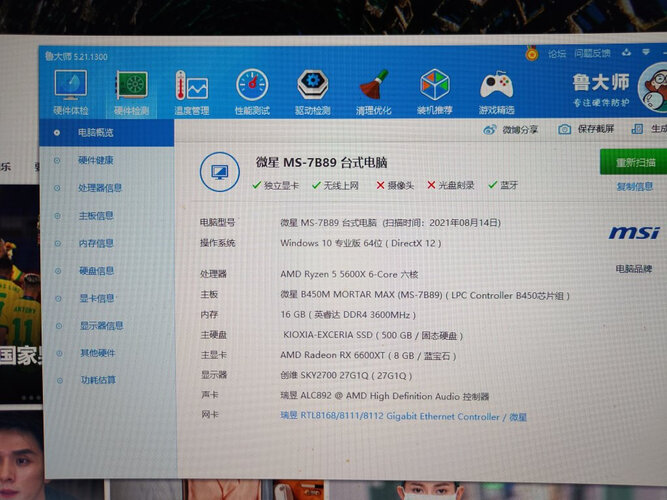
Task: Click the medal icon in title bar
Action: point(532,54)
